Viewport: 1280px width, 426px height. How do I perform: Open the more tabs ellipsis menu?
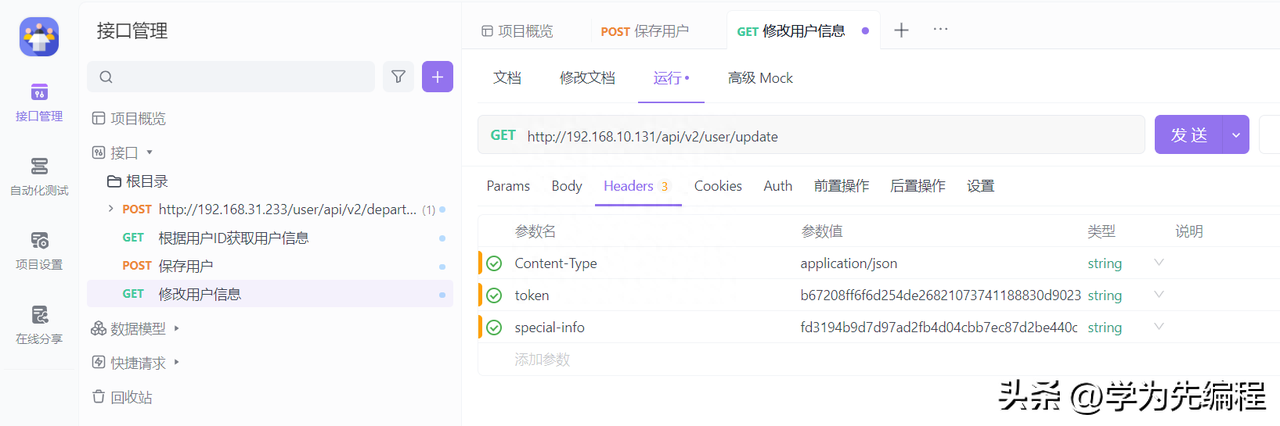[x=940, y=30]
